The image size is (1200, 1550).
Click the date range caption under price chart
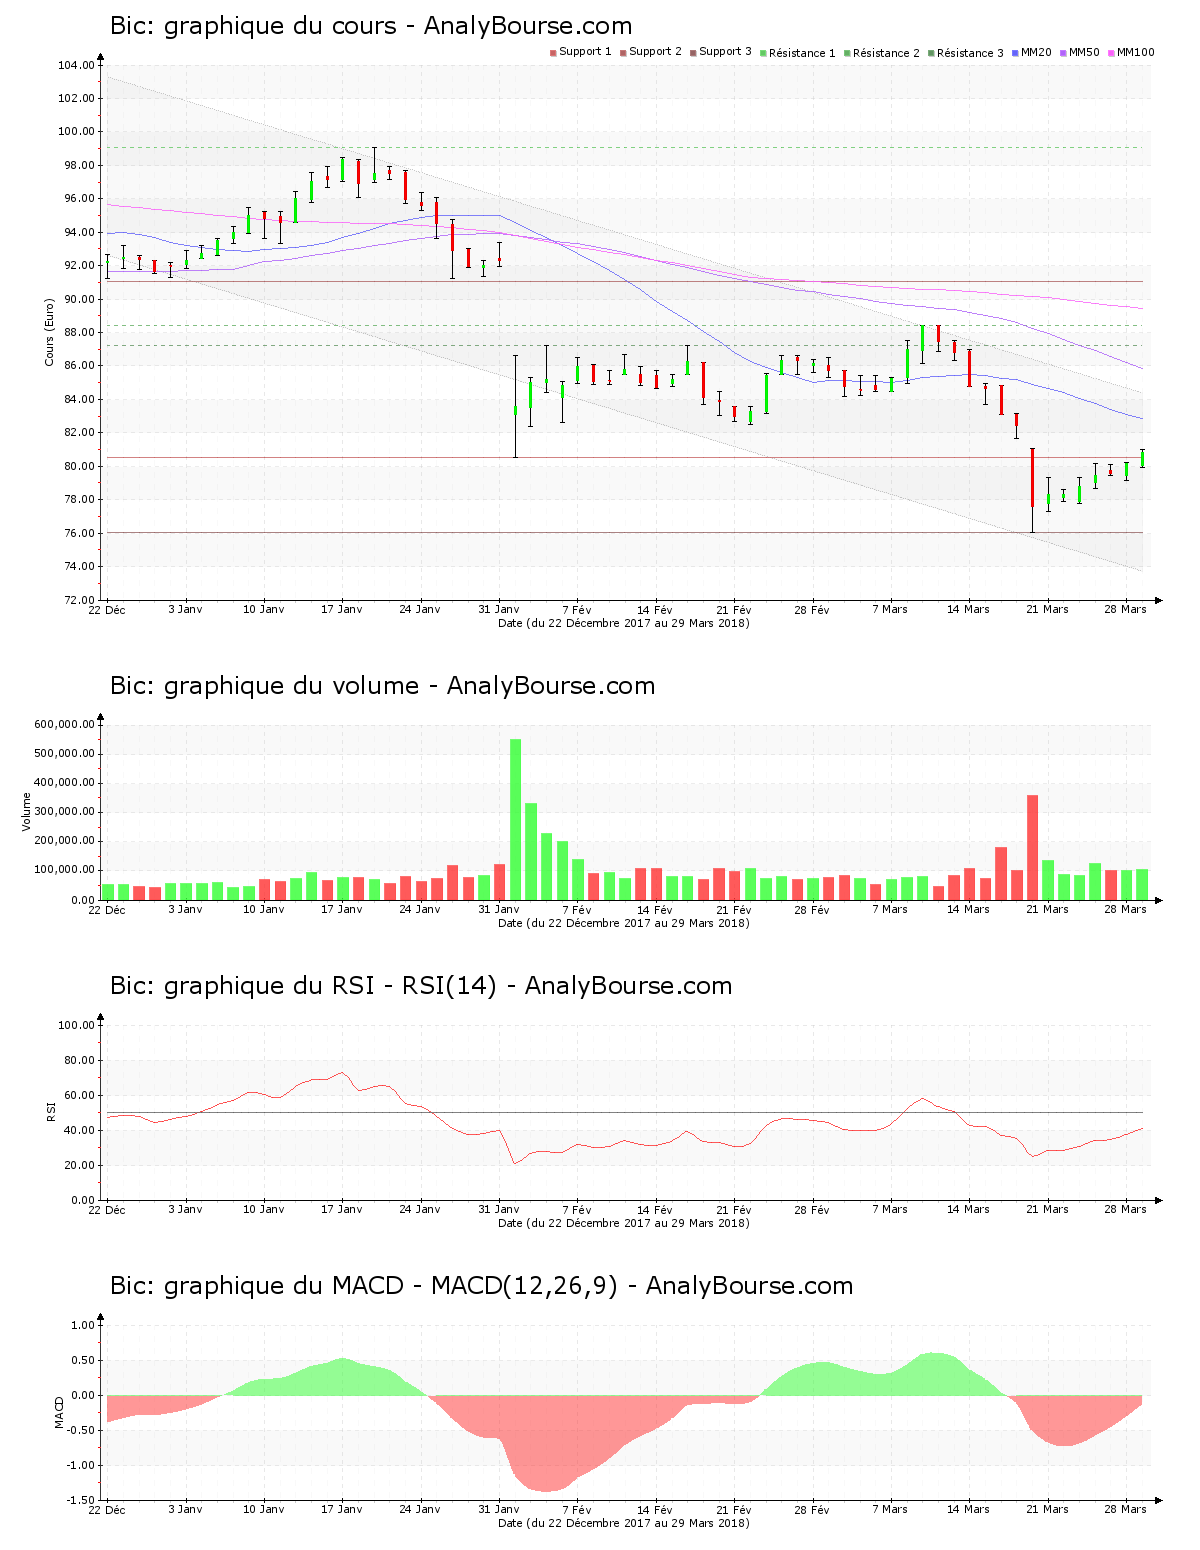tap(624, 623)
